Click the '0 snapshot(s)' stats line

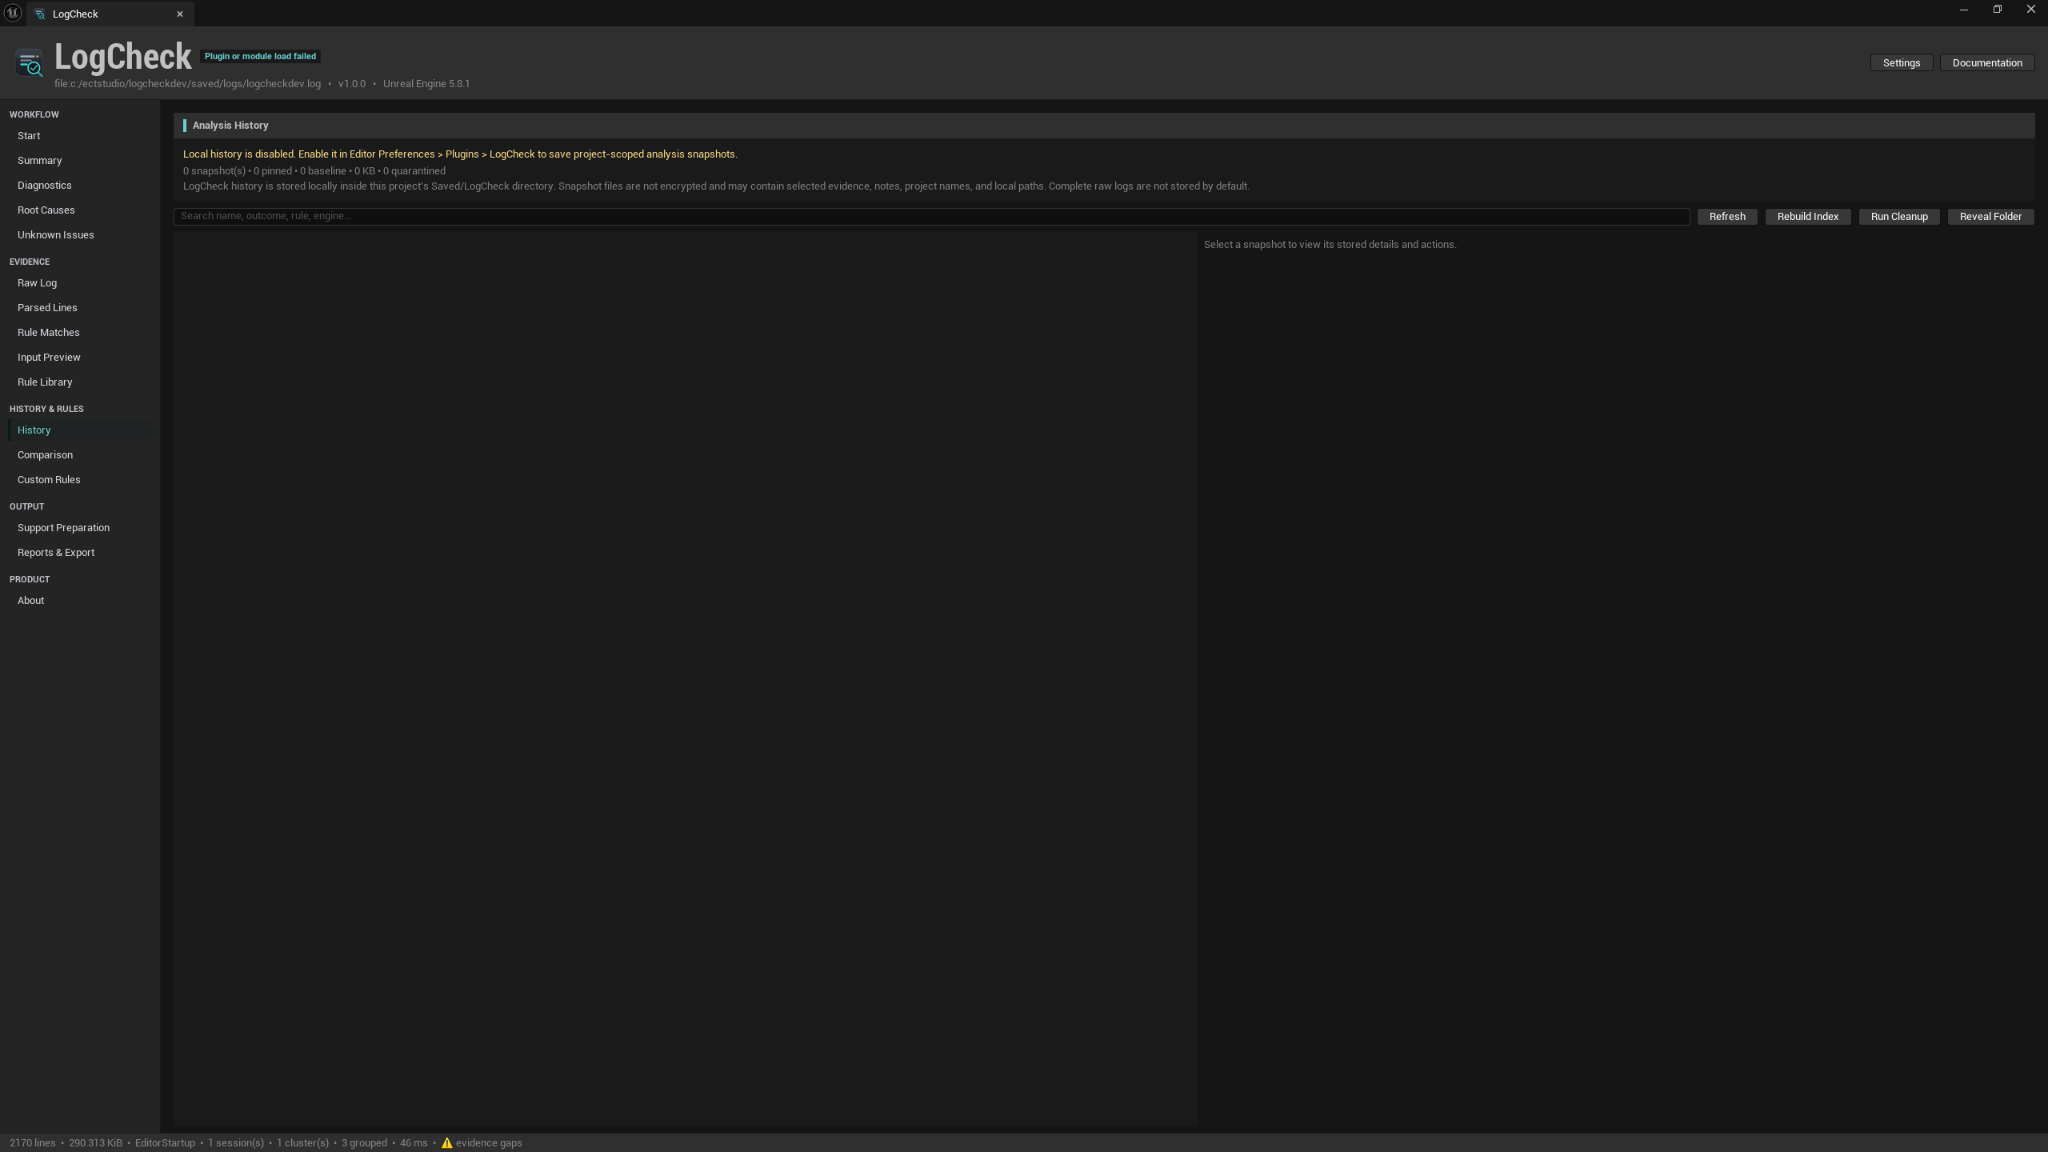(x=314, y=171)
